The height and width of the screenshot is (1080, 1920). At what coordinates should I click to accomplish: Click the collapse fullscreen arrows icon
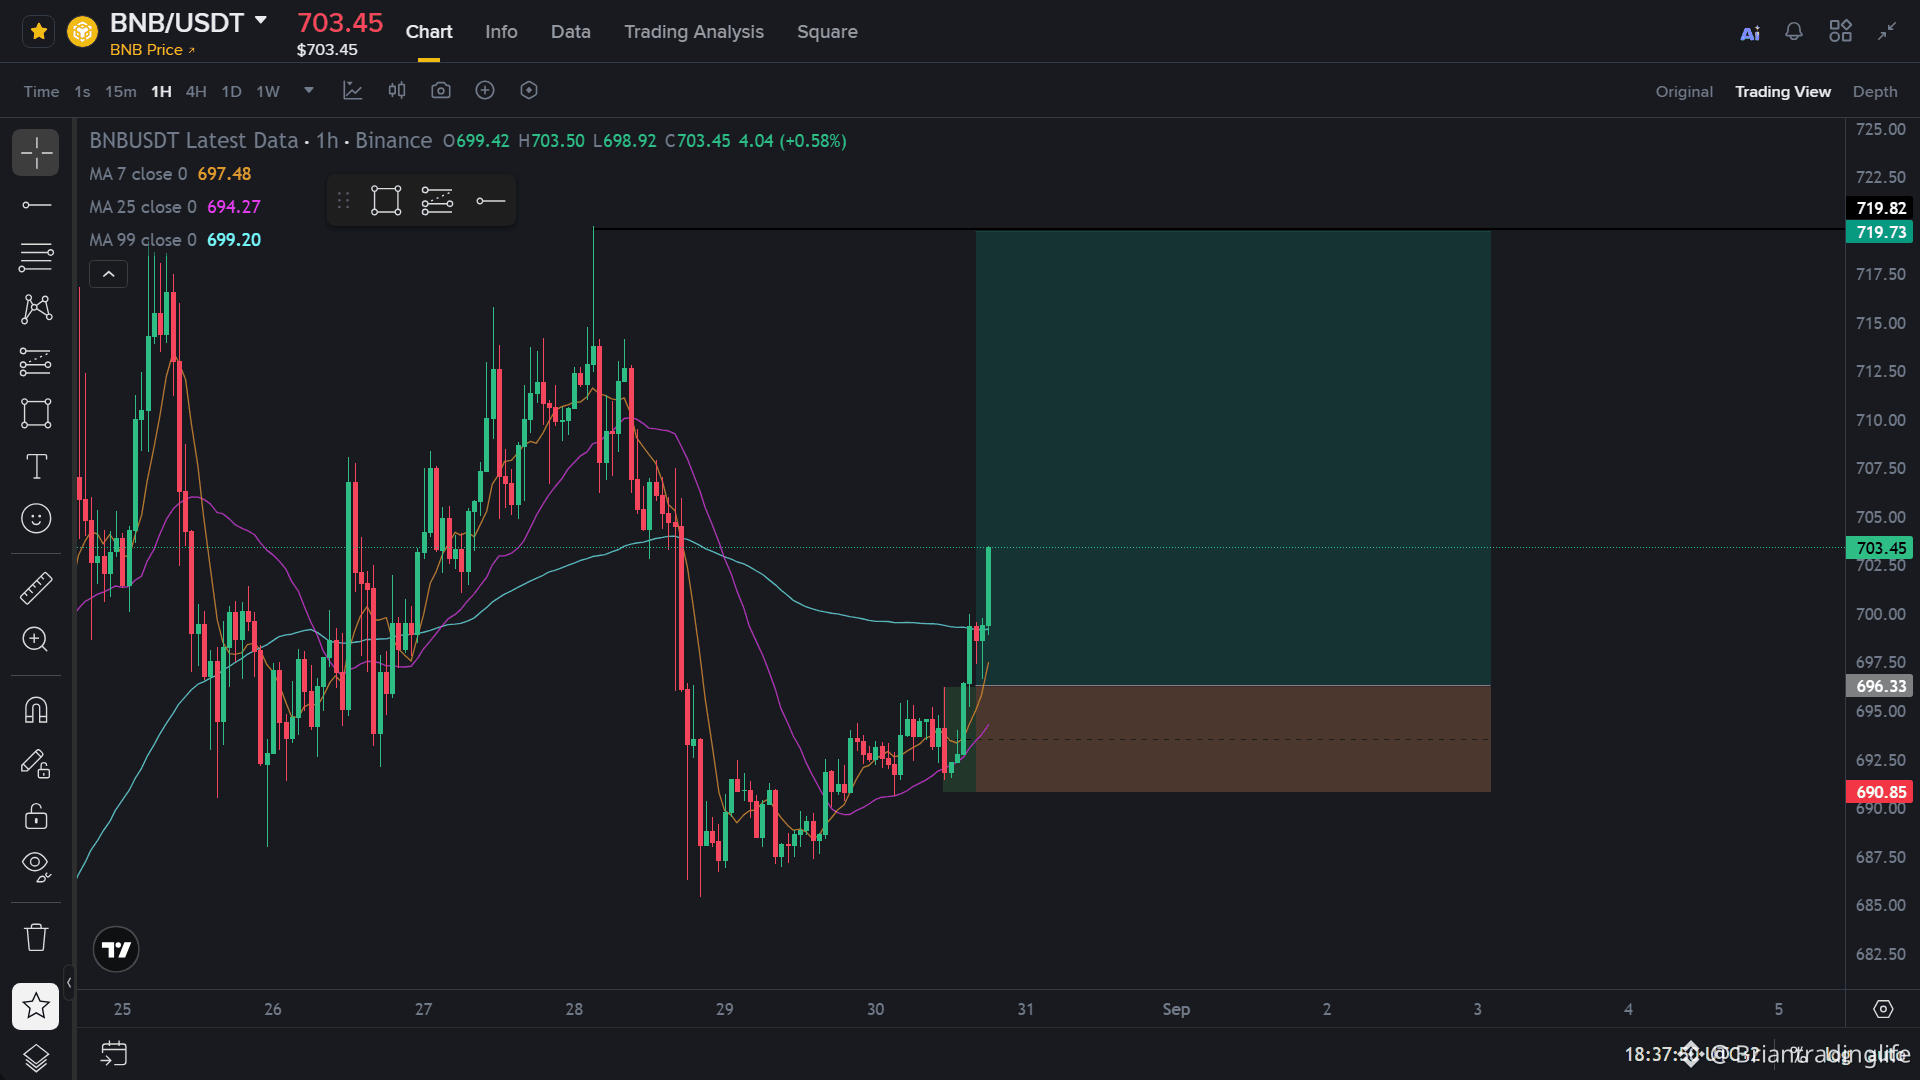point(1887,32)
